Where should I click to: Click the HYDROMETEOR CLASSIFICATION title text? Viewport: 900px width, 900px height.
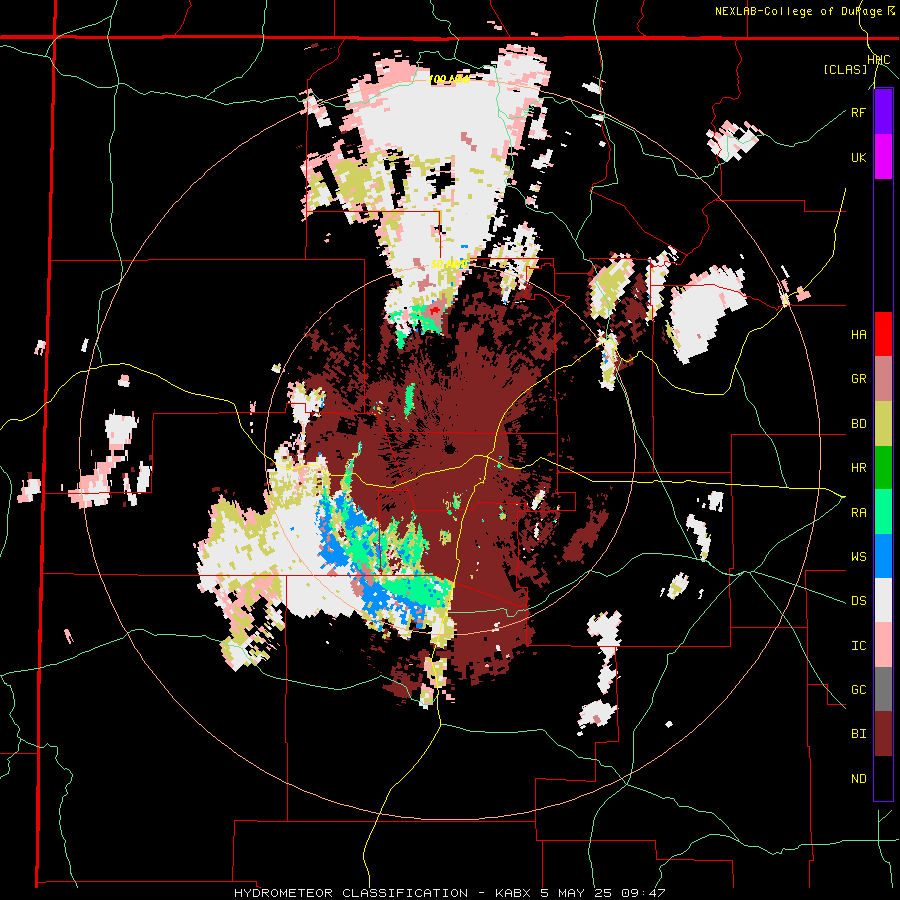tap(351, 893)
